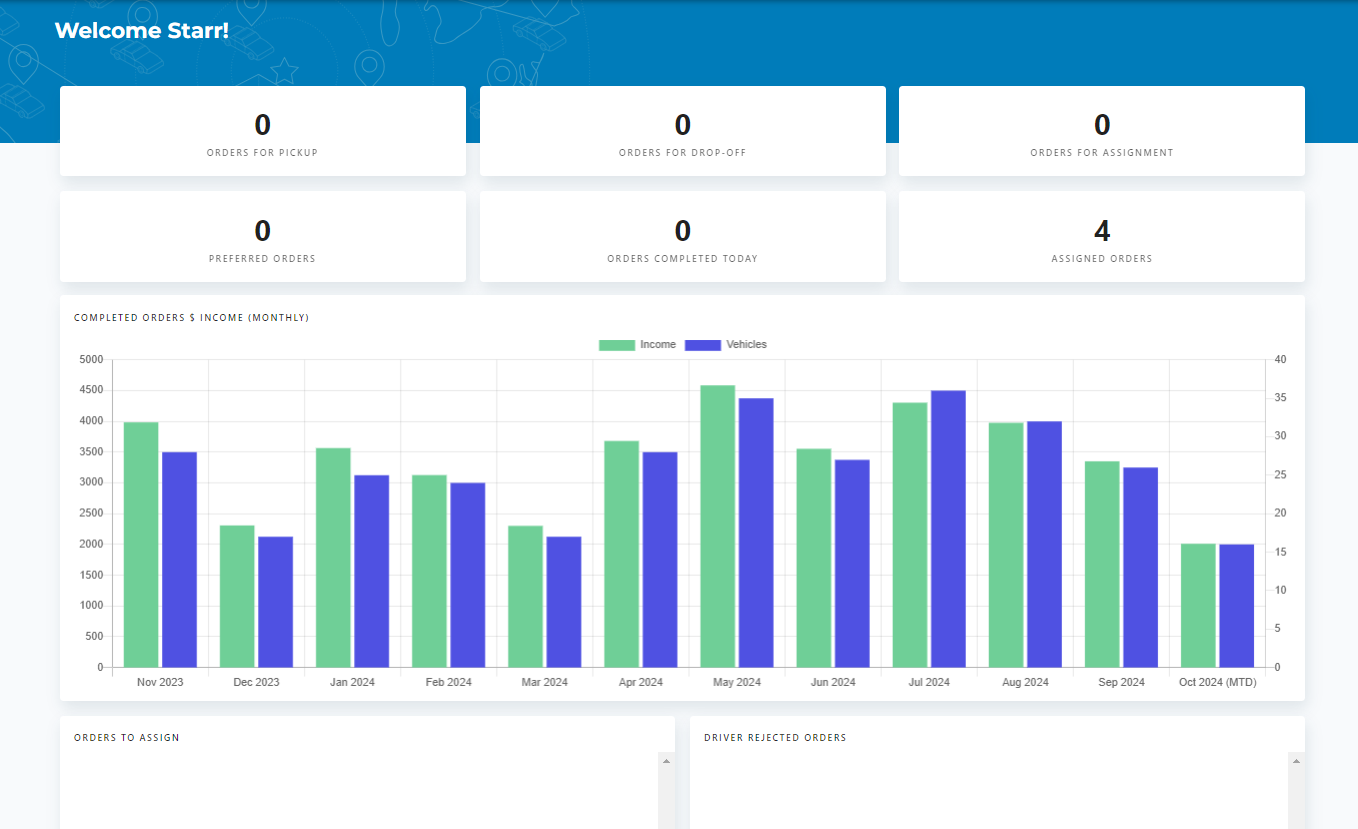Click the '40' value on vehicles axis
Image resolution: width=1358 pixels, height=829 pixels.
point(1281,359)
